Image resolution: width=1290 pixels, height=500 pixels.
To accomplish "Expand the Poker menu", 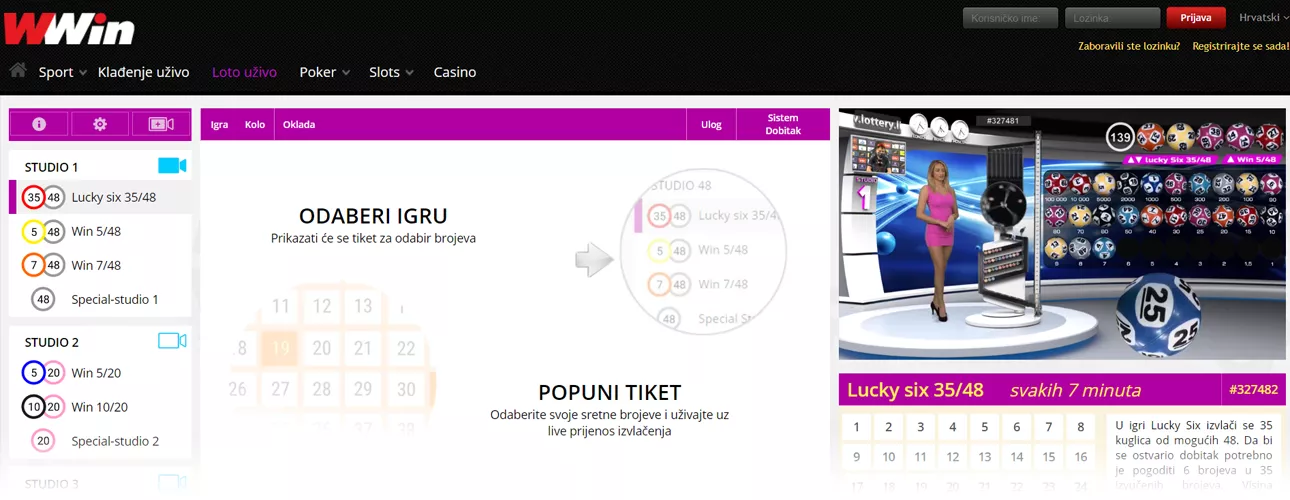I will pyautogui.click(x=324, y=72).
